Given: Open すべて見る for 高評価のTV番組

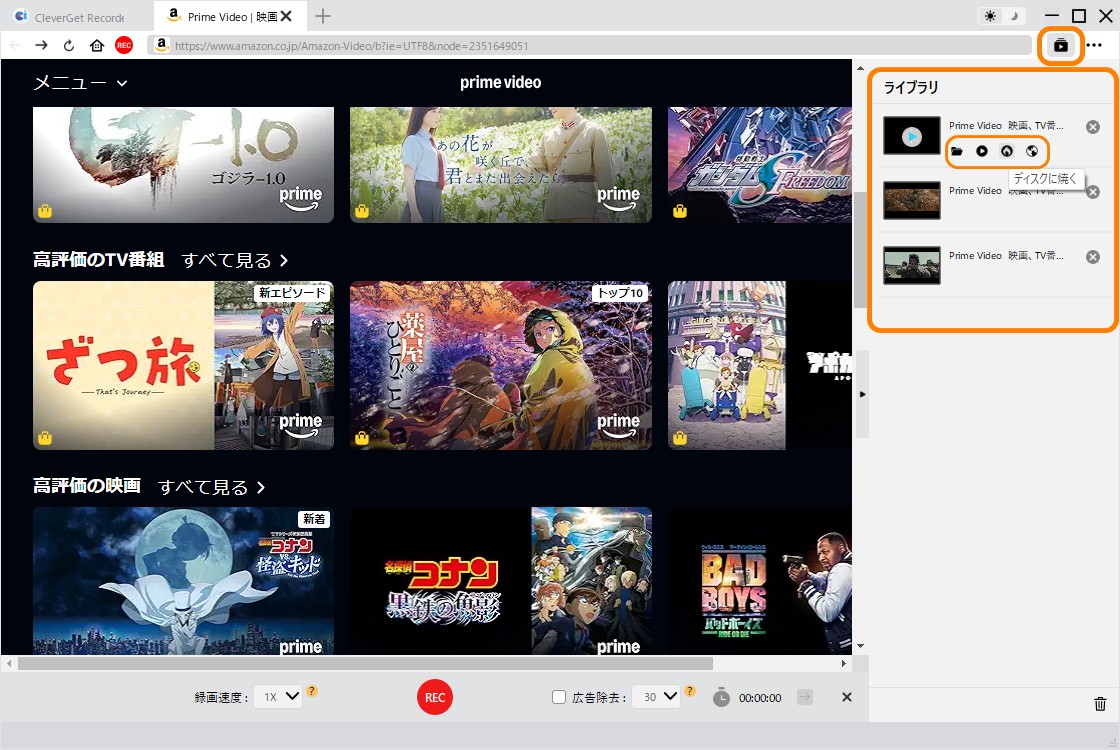Looking at the screenshot, I should (235, 261).
